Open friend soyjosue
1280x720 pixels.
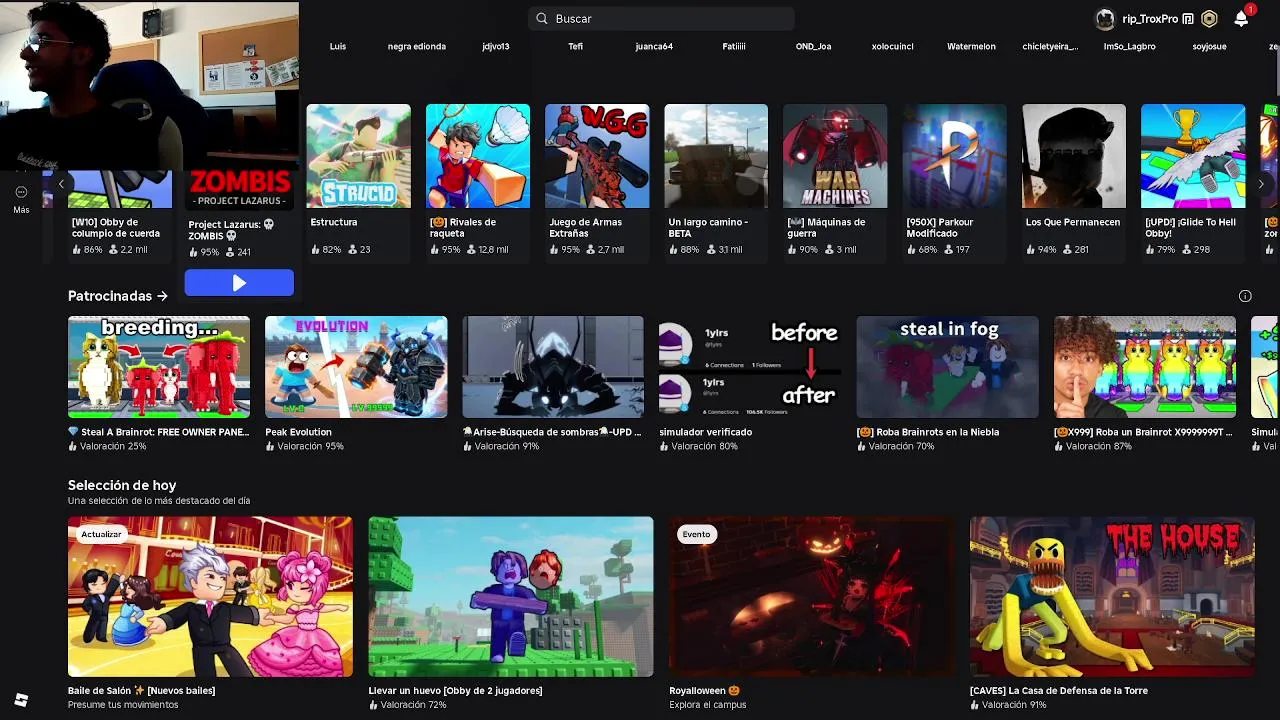(x=1209, y=46)
